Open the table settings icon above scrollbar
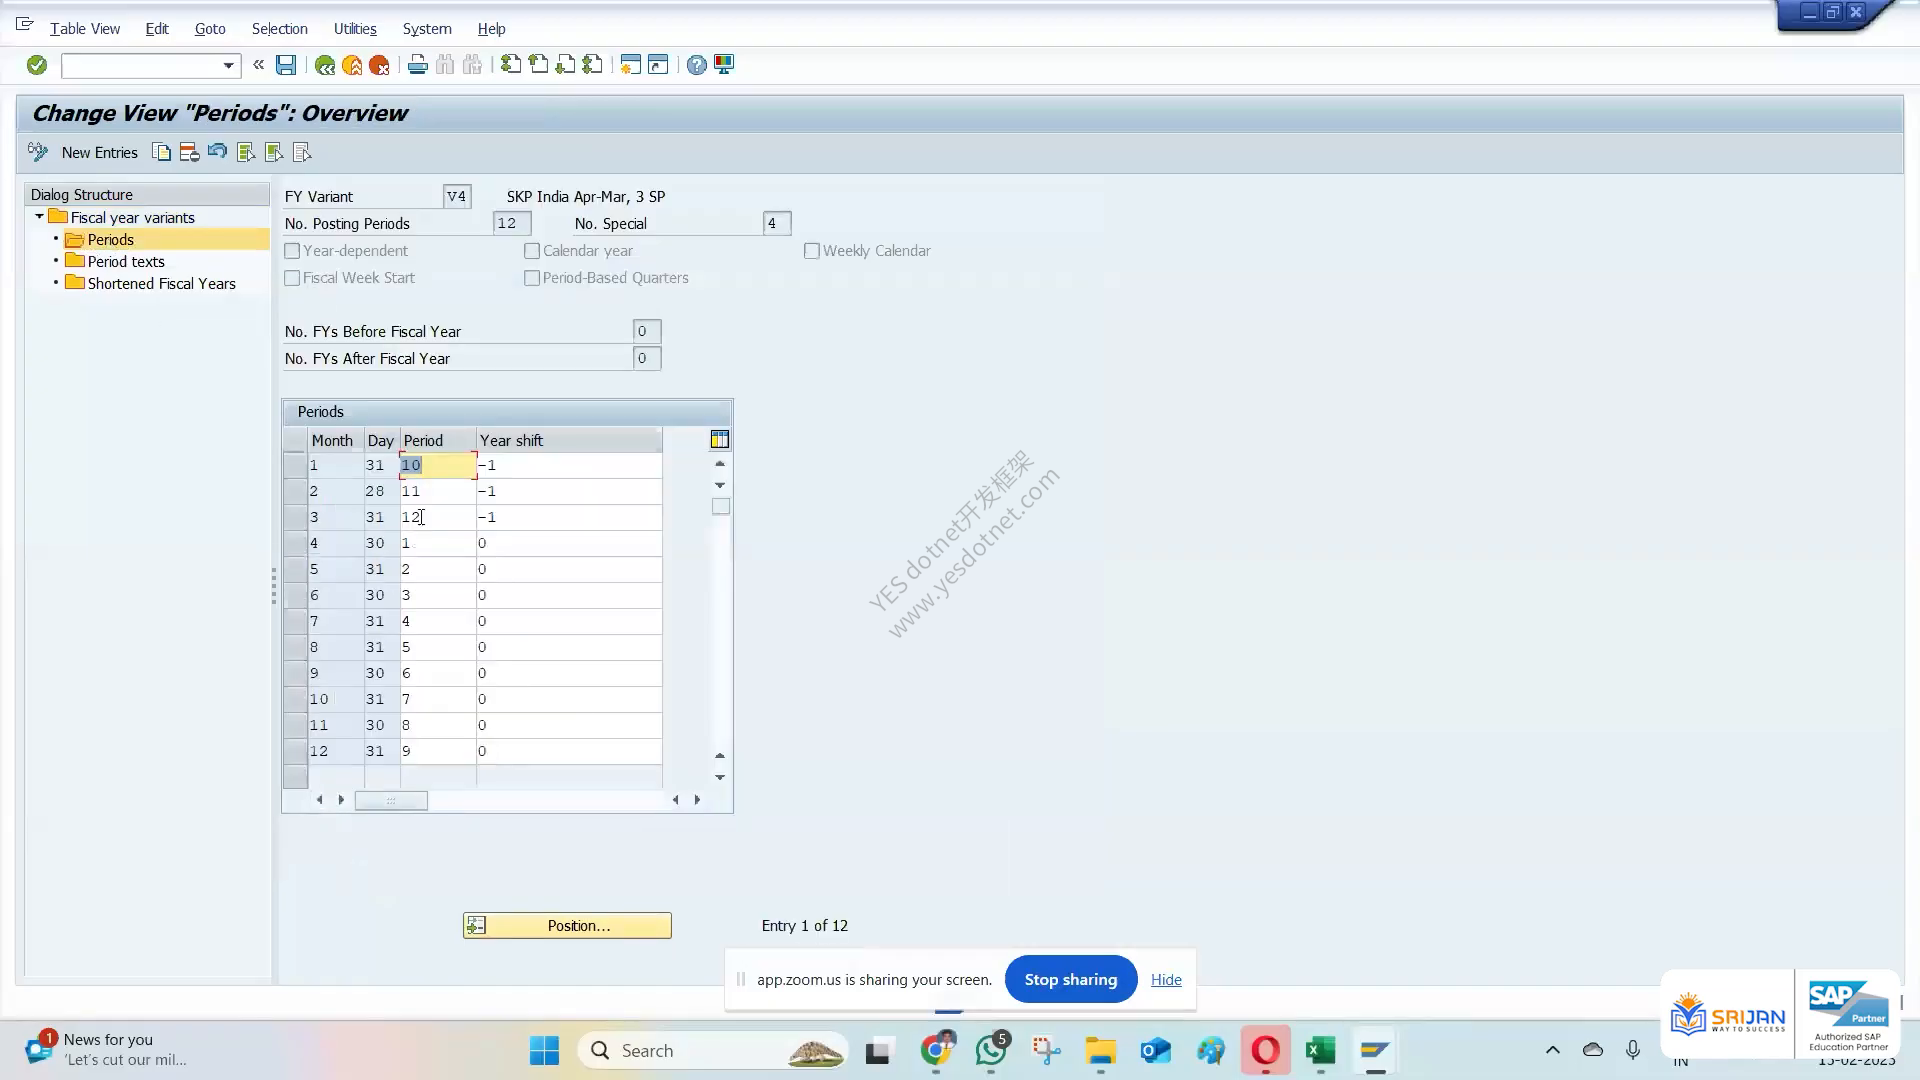Viewport: 1920px width, 1080px height. pos(720,440)
